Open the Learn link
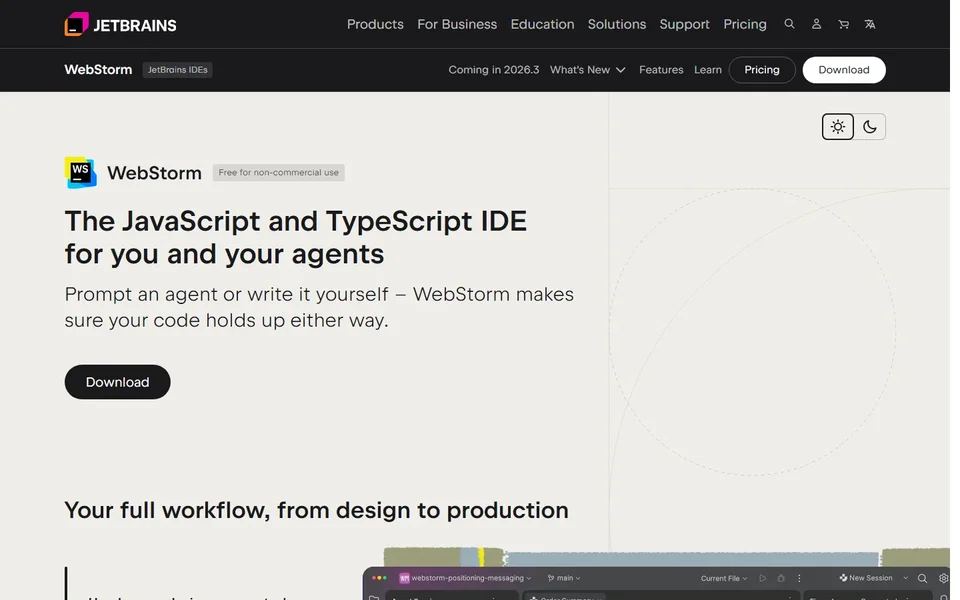This screenshot has height=600, width=960. 708,70
